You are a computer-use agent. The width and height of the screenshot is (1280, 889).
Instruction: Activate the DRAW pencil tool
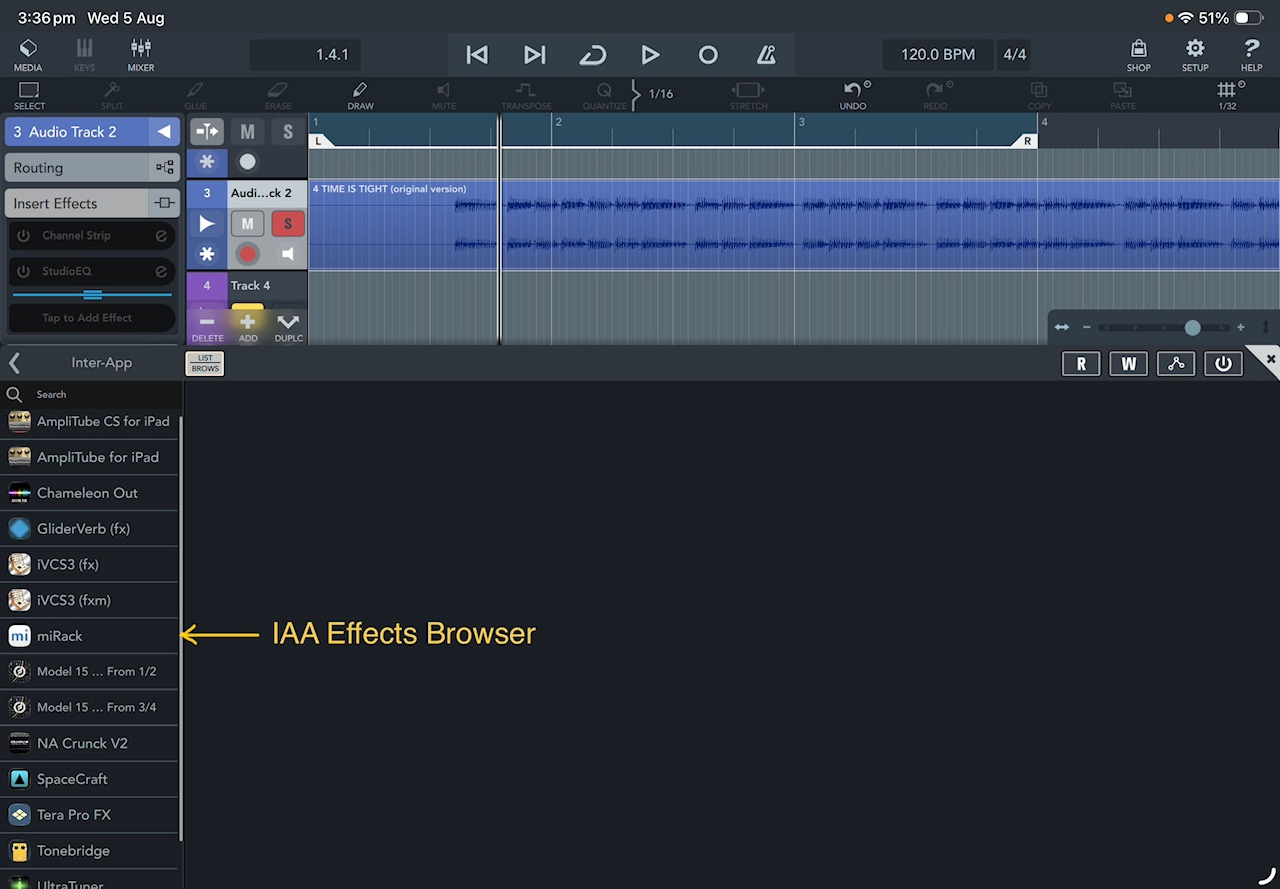tap(361, 95)
